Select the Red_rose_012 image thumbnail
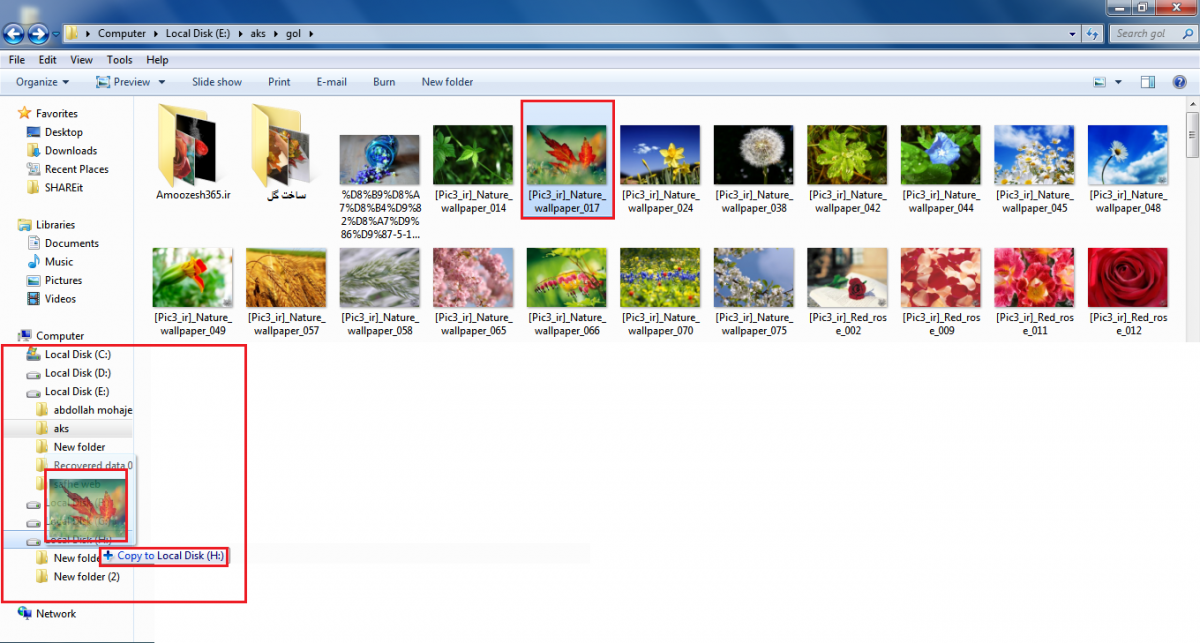Screen dimensions: 1200x643 (1127, 278)
